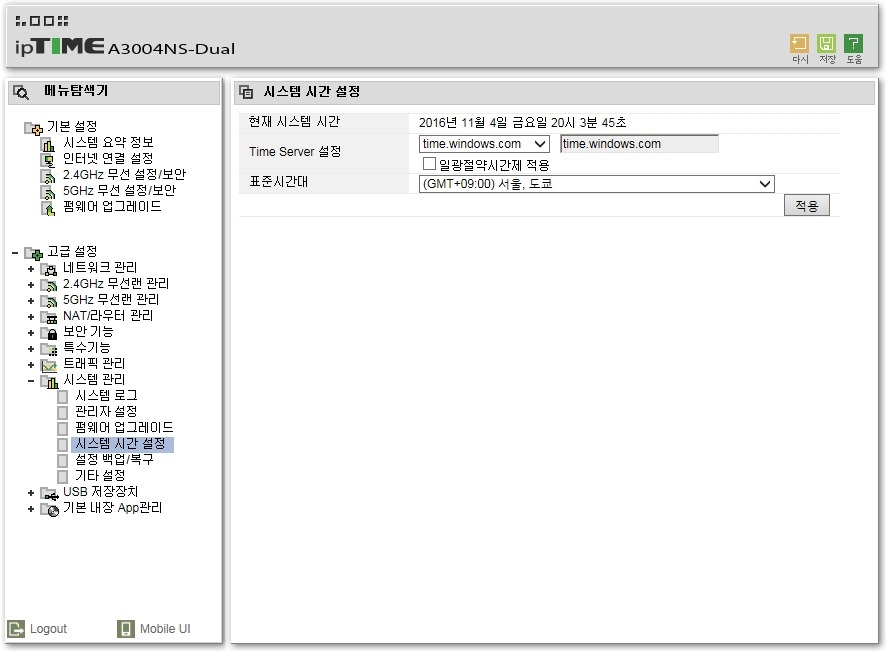Click the 트래픽 관리 chart icon

coord(49,365)
